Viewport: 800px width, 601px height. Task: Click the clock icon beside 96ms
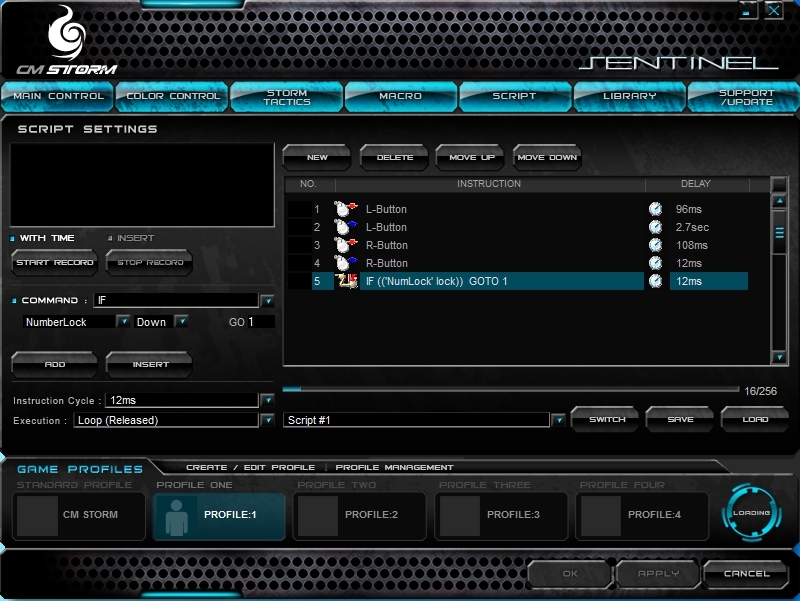[655, 209]
